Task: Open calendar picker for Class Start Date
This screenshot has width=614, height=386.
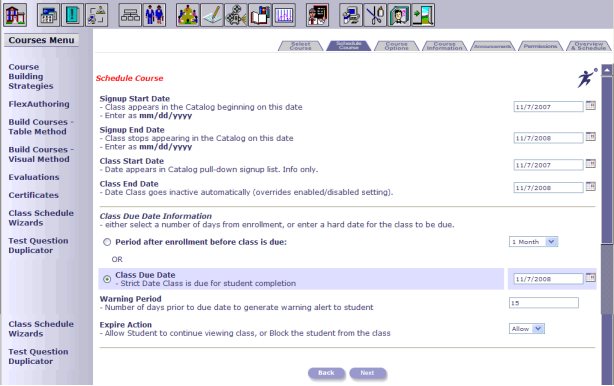Action: click(591, 164)
